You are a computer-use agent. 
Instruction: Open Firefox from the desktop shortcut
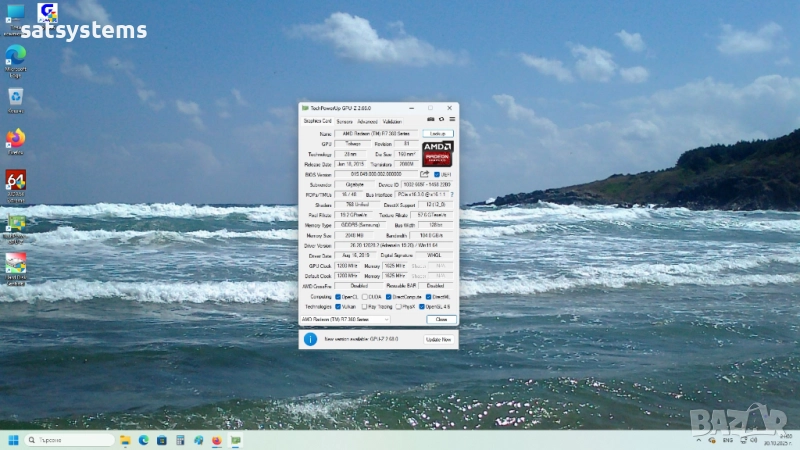(x=16, y=139)
